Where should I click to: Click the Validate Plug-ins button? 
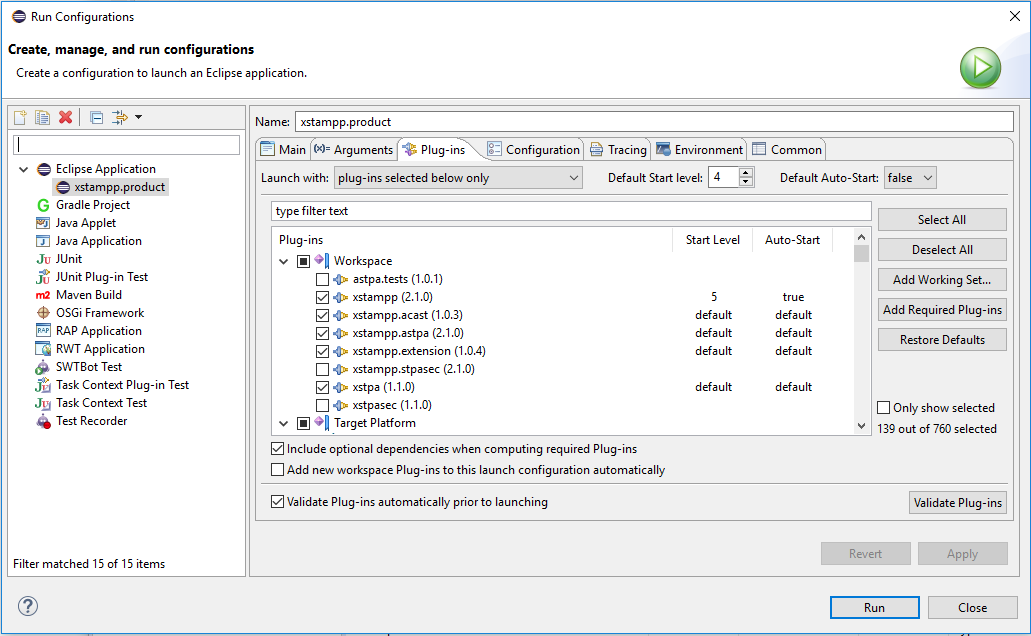coord(957,502)
